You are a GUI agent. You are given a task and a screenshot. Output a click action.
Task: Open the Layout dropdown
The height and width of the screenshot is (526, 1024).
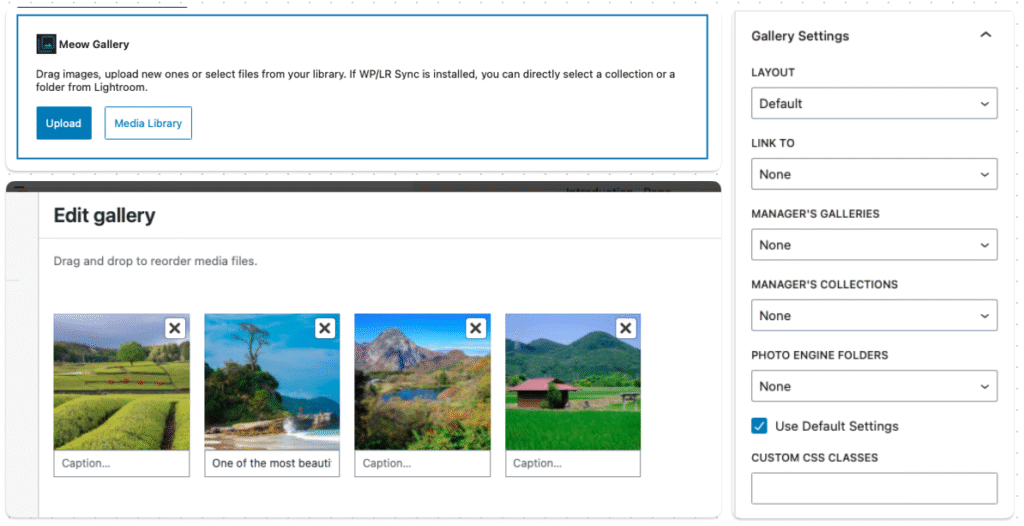pyautogui.click(x=874, y=104)
